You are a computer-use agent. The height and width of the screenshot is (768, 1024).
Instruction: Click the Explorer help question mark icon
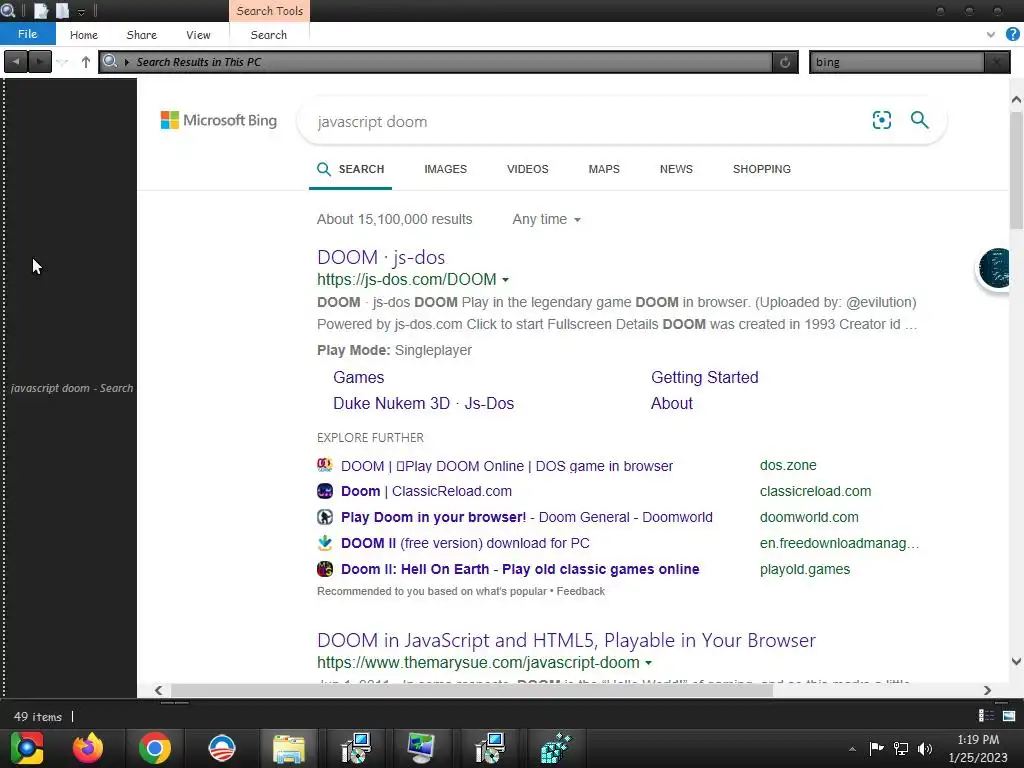coord(1013,35)
